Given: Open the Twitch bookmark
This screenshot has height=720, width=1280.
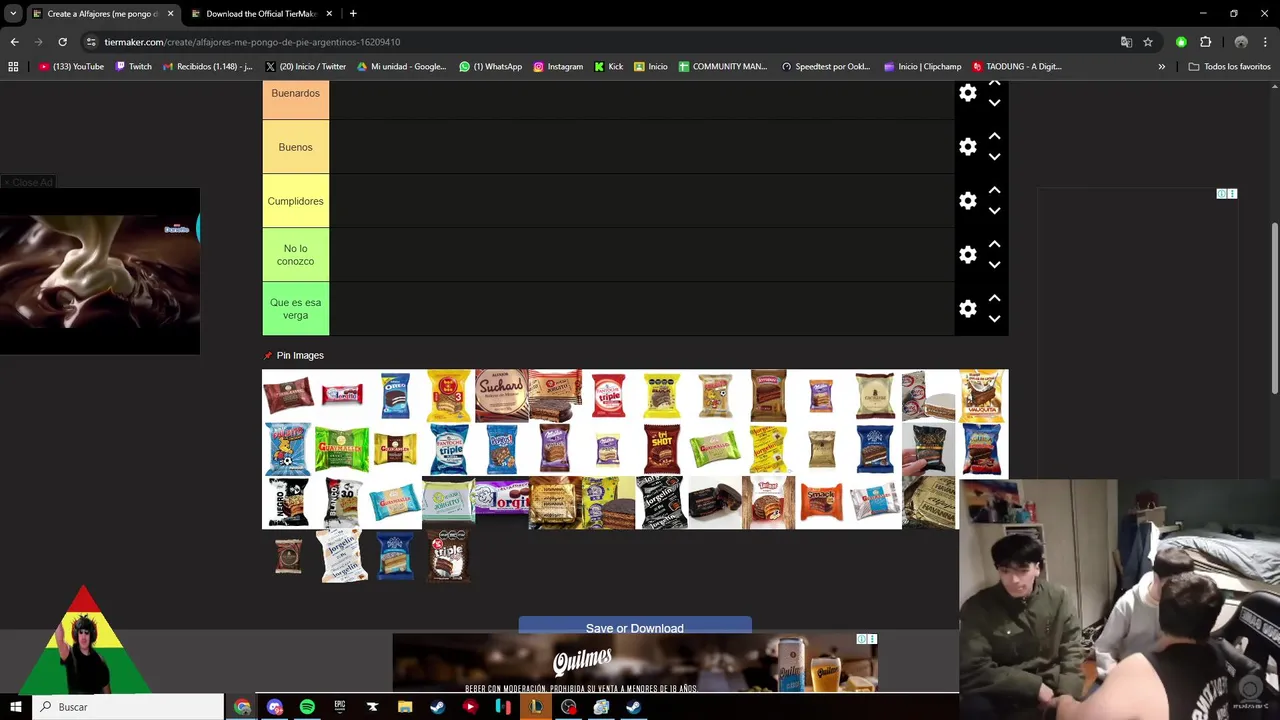Looking at the screenshot, I should 134,67.
